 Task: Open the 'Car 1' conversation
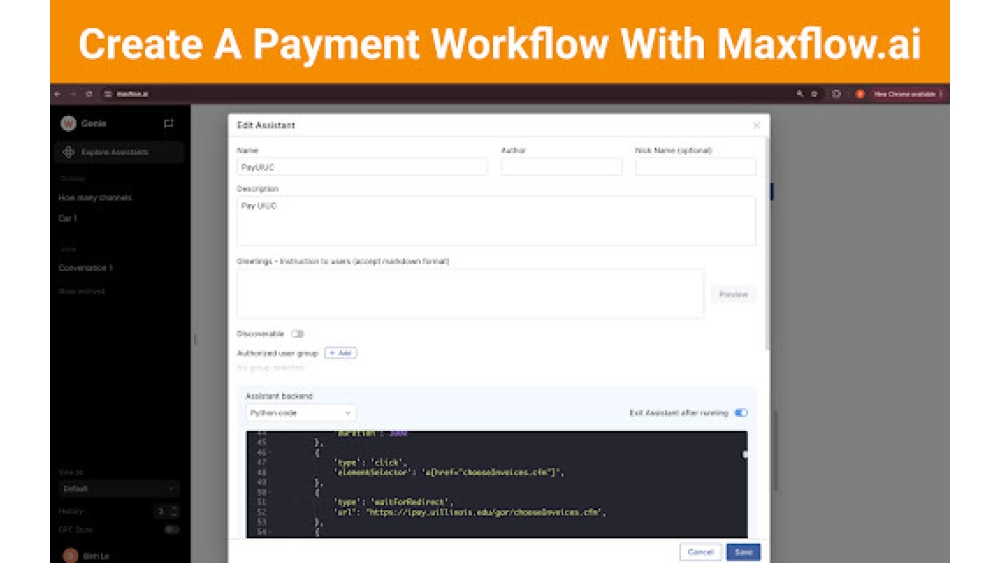coord(68,218)
